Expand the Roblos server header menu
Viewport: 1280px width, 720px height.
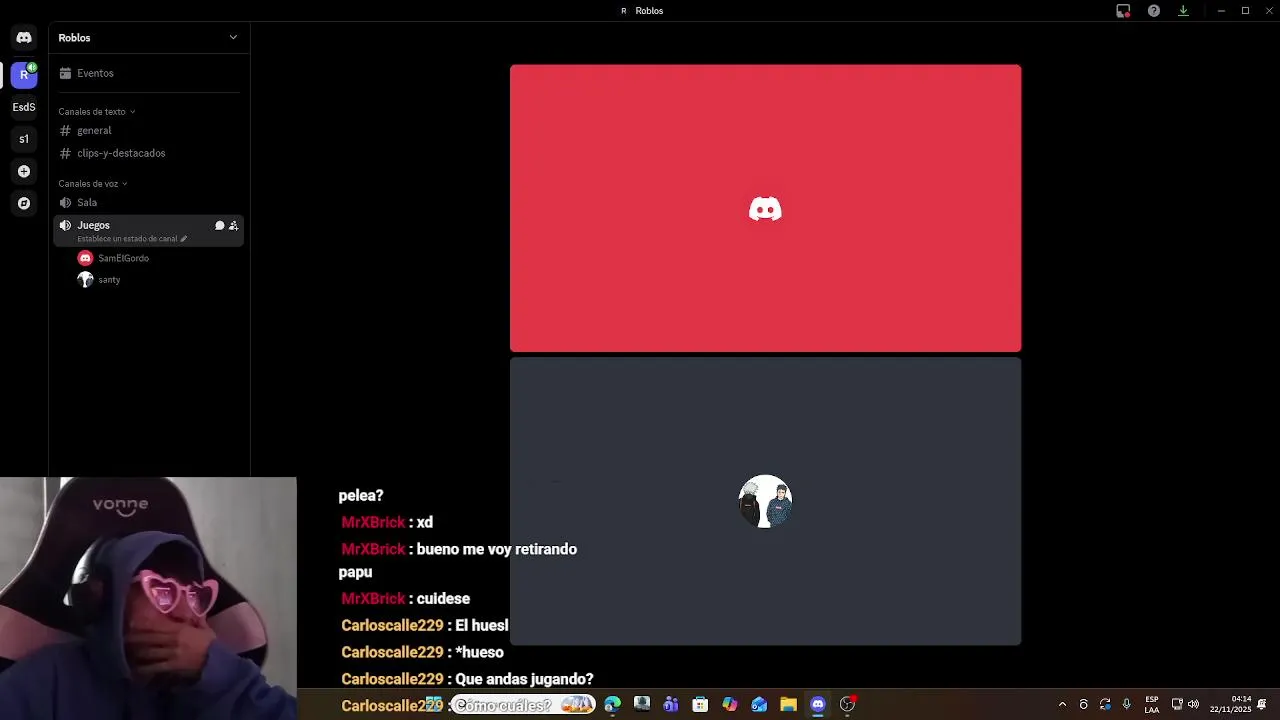pos(149,38)
